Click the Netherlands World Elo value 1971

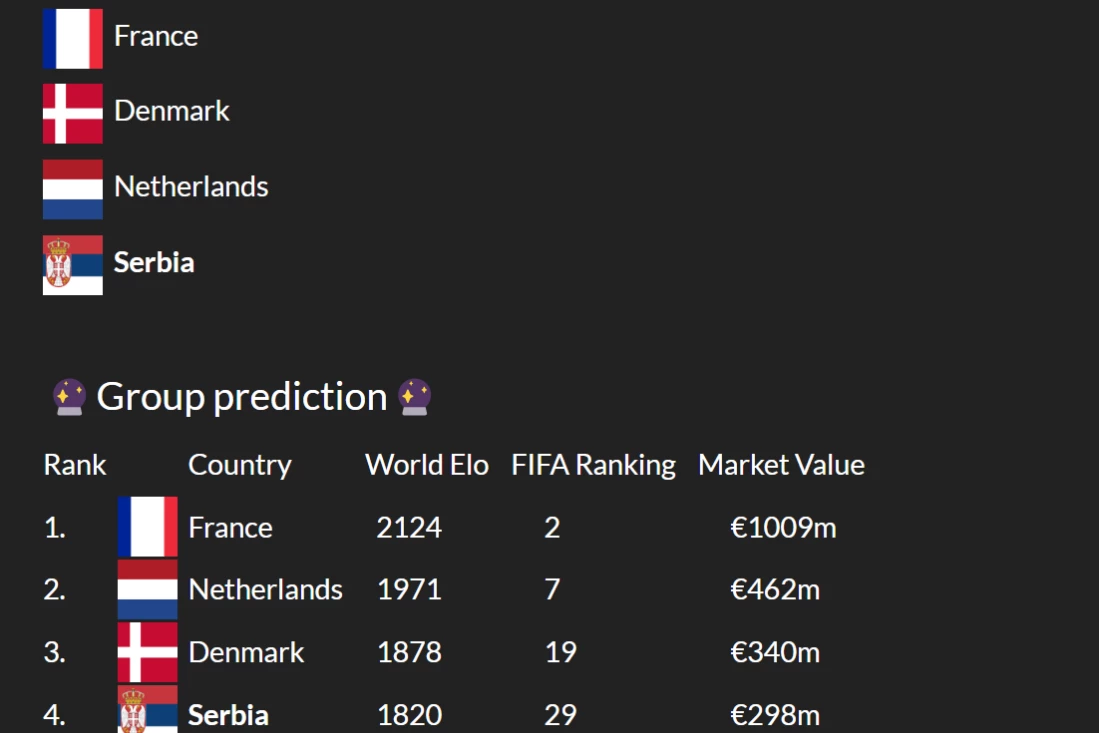click(x=409, y=590)
